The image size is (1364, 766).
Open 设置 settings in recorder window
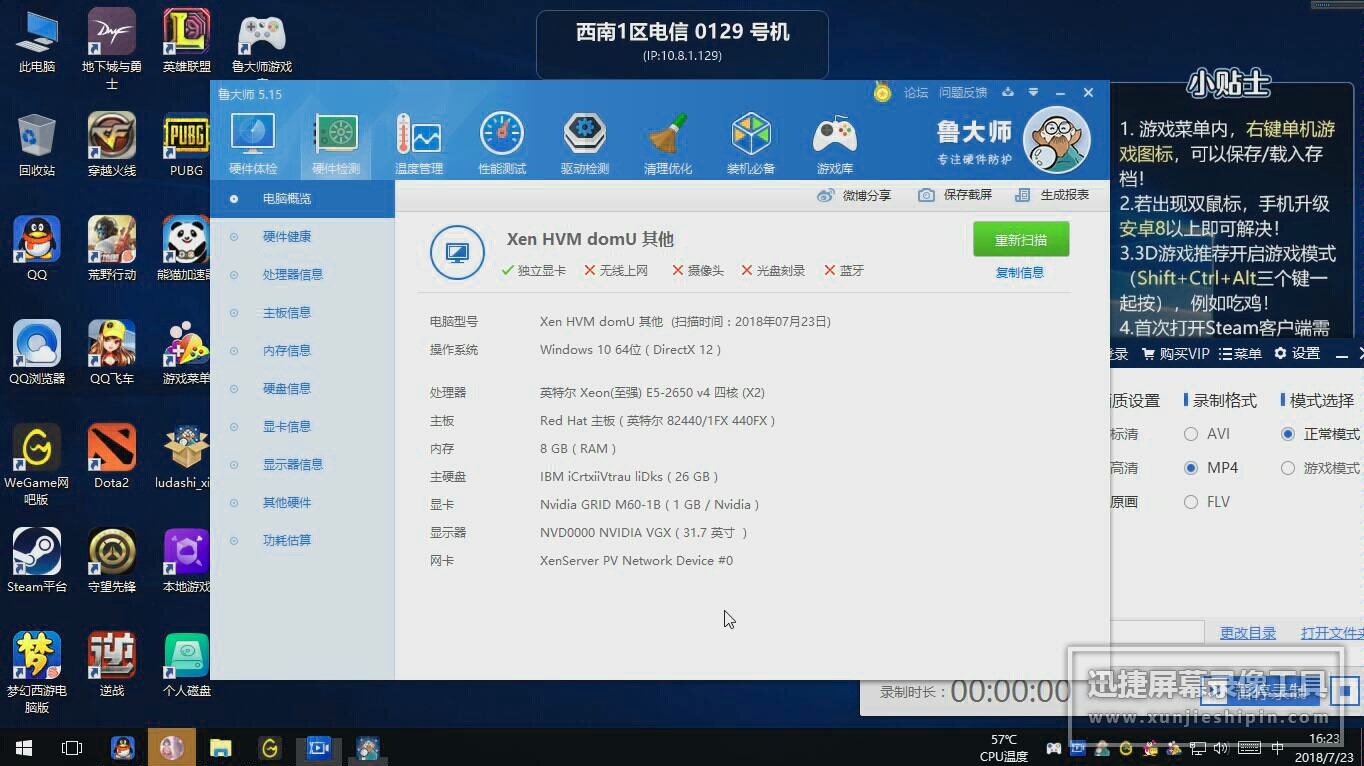click(1297, 354)
